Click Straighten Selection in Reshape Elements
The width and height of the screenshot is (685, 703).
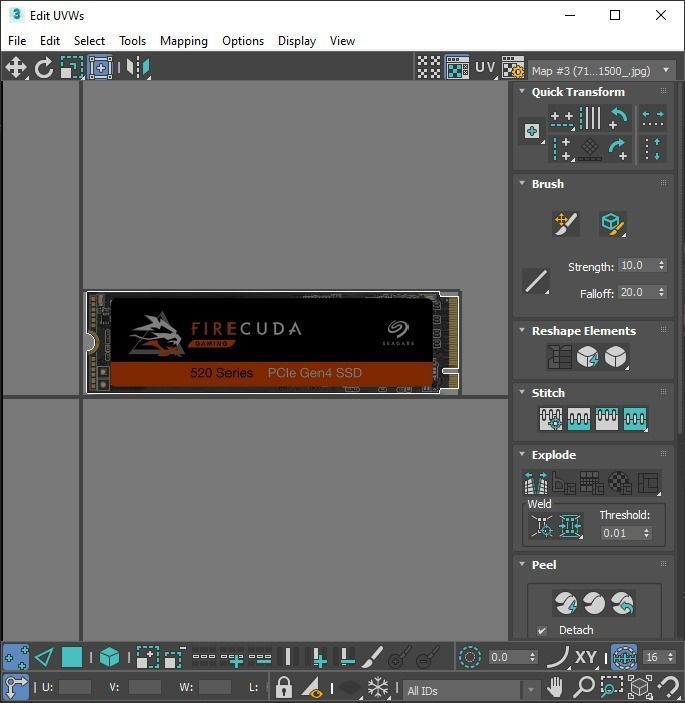click(559, 357)
